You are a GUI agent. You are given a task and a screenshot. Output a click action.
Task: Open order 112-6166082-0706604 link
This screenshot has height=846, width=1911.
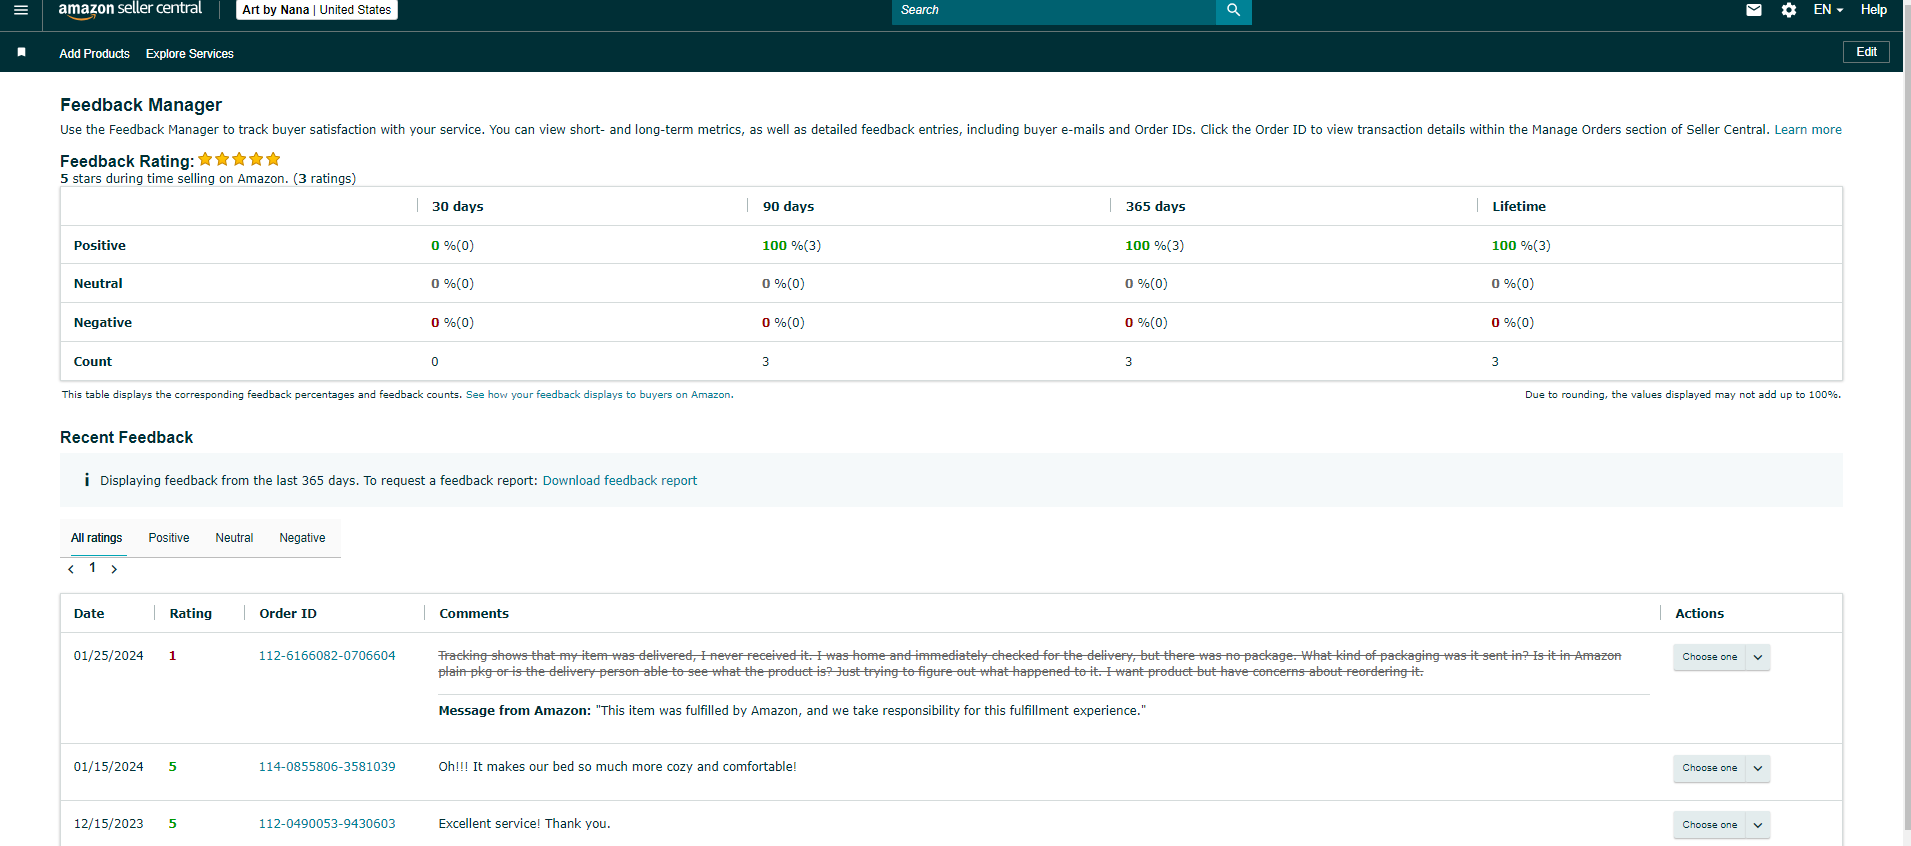[327, 656]
